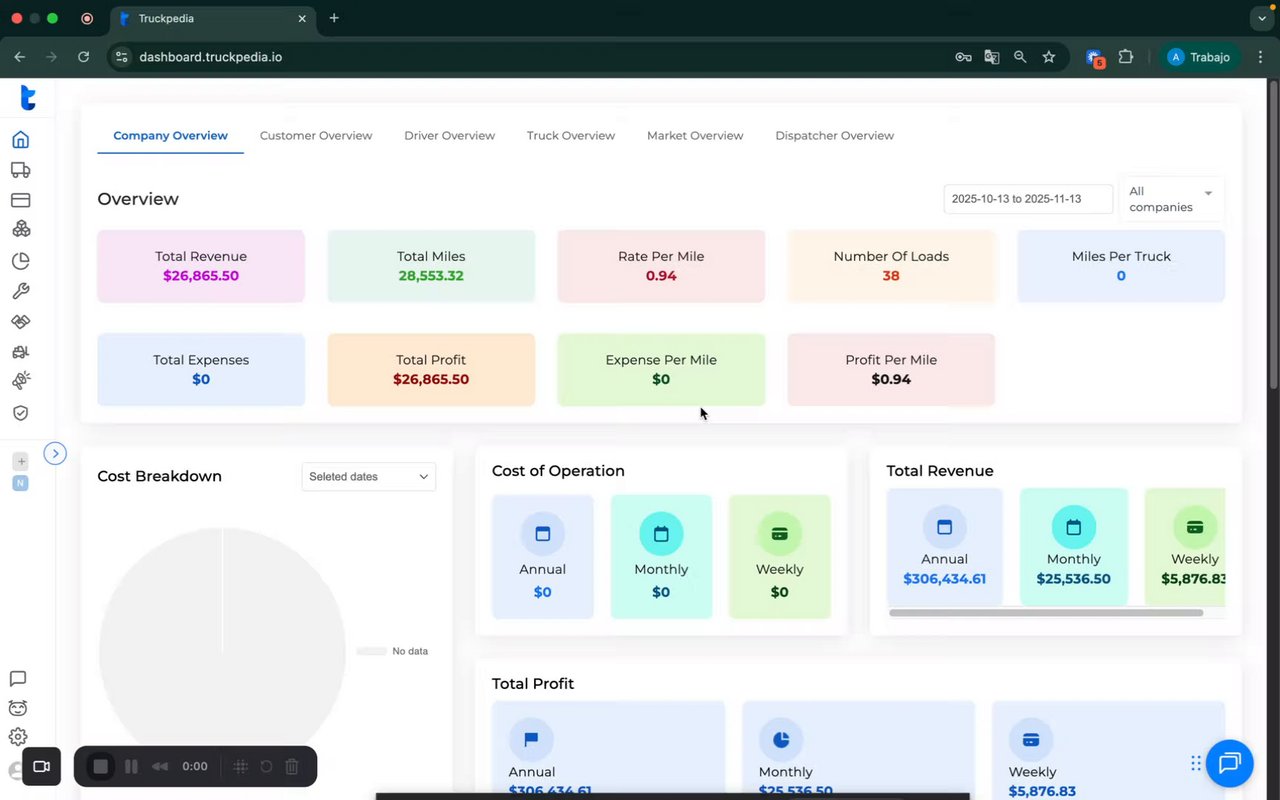The height and width of the screenshot is (800, 1280).
Task: Open the Home dashboard sidebar icon
Action: click(x=20, y=139)
